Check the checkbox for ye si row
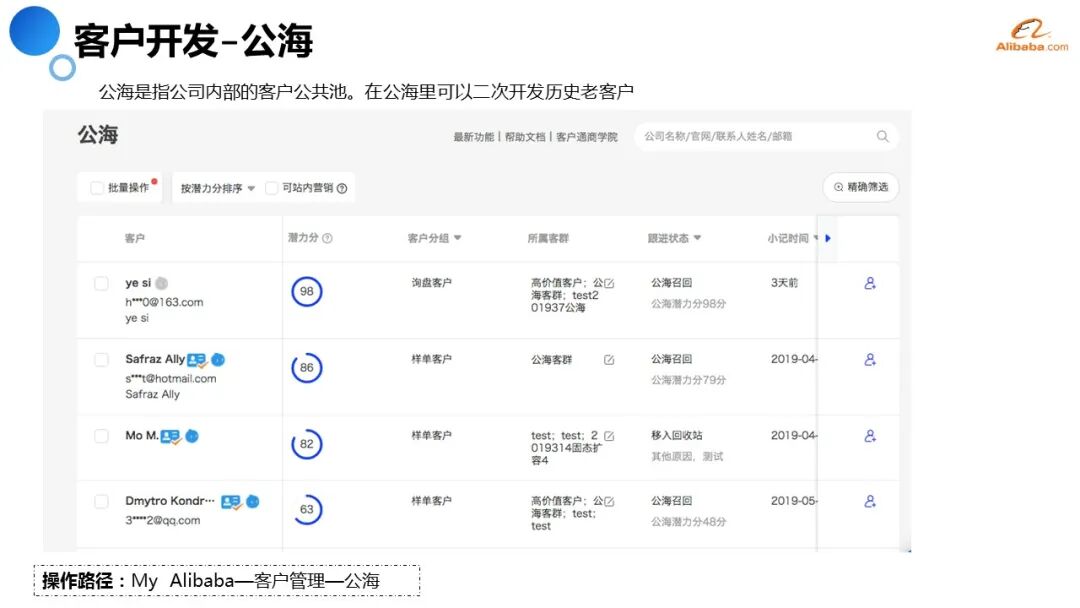1080x608 pixels. click(x=101, y=283)
